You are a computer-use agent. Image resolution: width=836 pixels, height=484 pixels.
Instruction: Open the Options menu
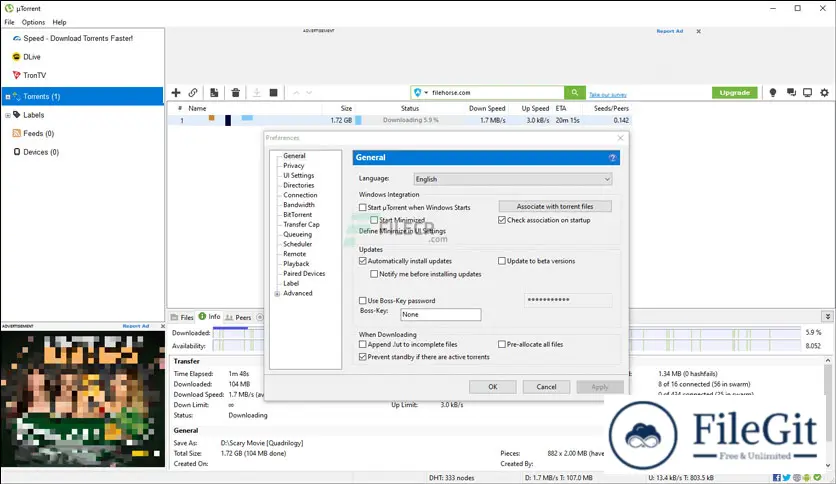pyautogui.click(x=33, y=22)
